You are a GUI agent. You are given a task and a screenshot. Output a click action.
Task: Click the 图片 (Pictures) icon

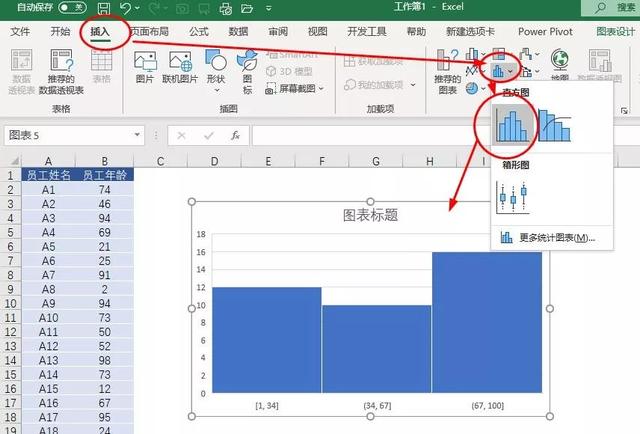tap(145, 67)
